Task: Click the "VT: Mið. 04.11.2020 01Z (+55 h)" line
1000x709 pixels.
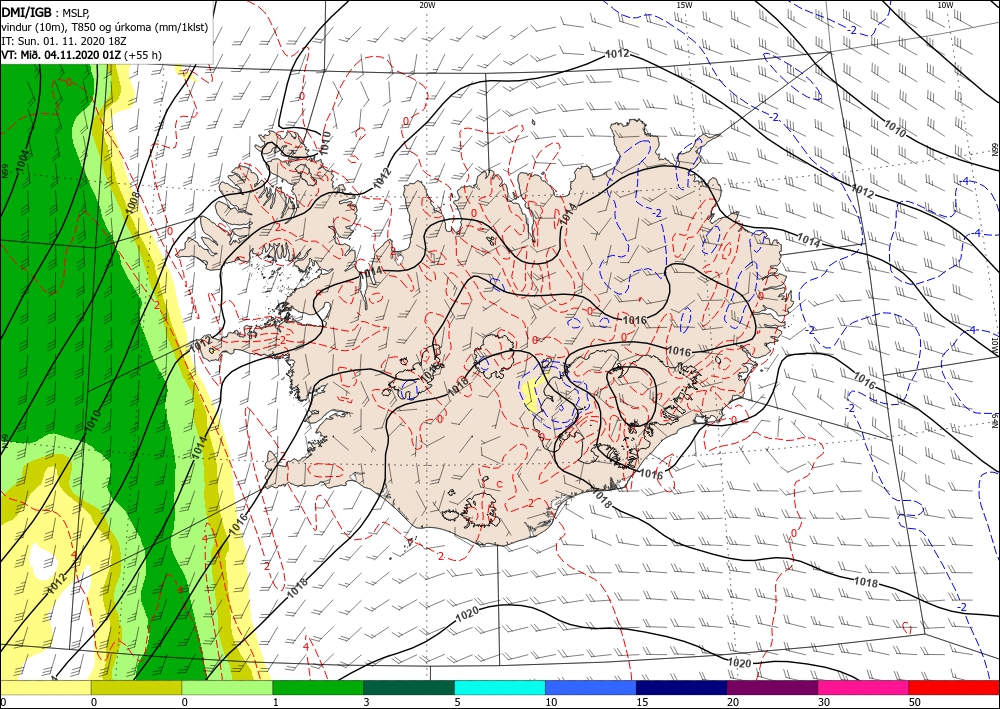Action: [81, 55]
